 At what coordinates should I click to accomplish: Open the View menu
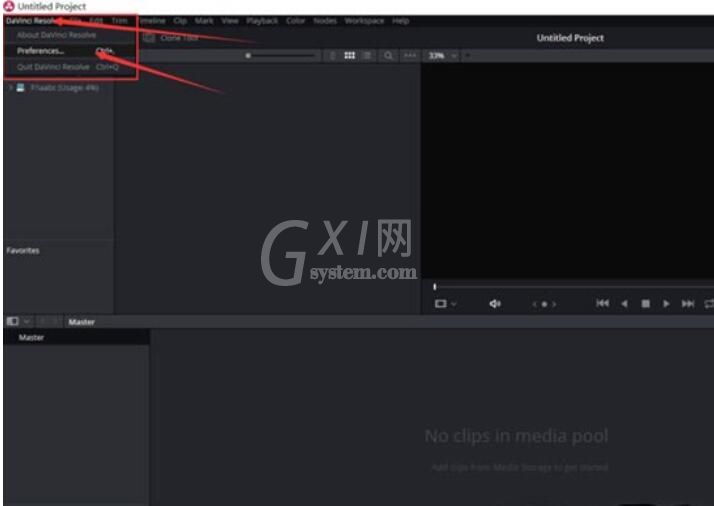(x=230, y=20)
